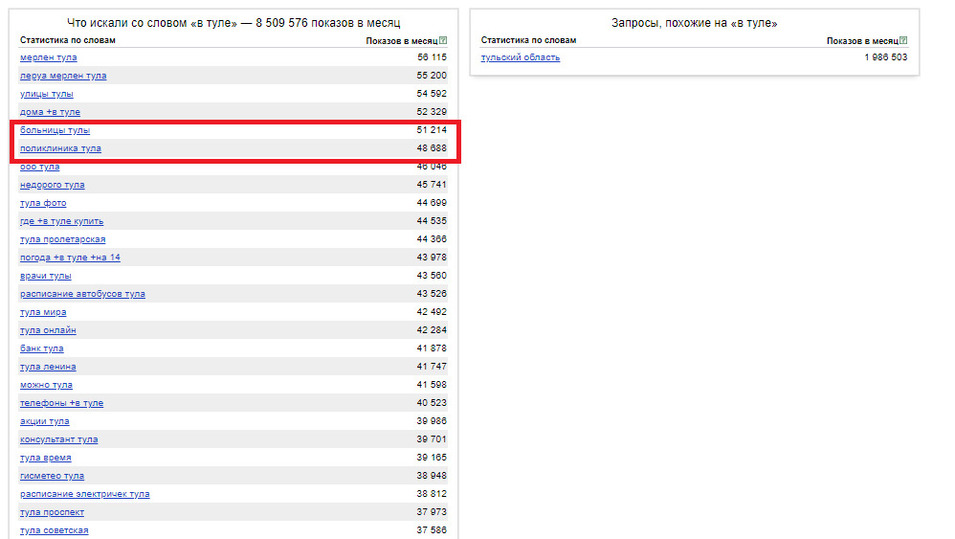Open the 'леруа мерлен тула' link
The image size is (955, 539).
pyautogui.click(x=63, y=76)
